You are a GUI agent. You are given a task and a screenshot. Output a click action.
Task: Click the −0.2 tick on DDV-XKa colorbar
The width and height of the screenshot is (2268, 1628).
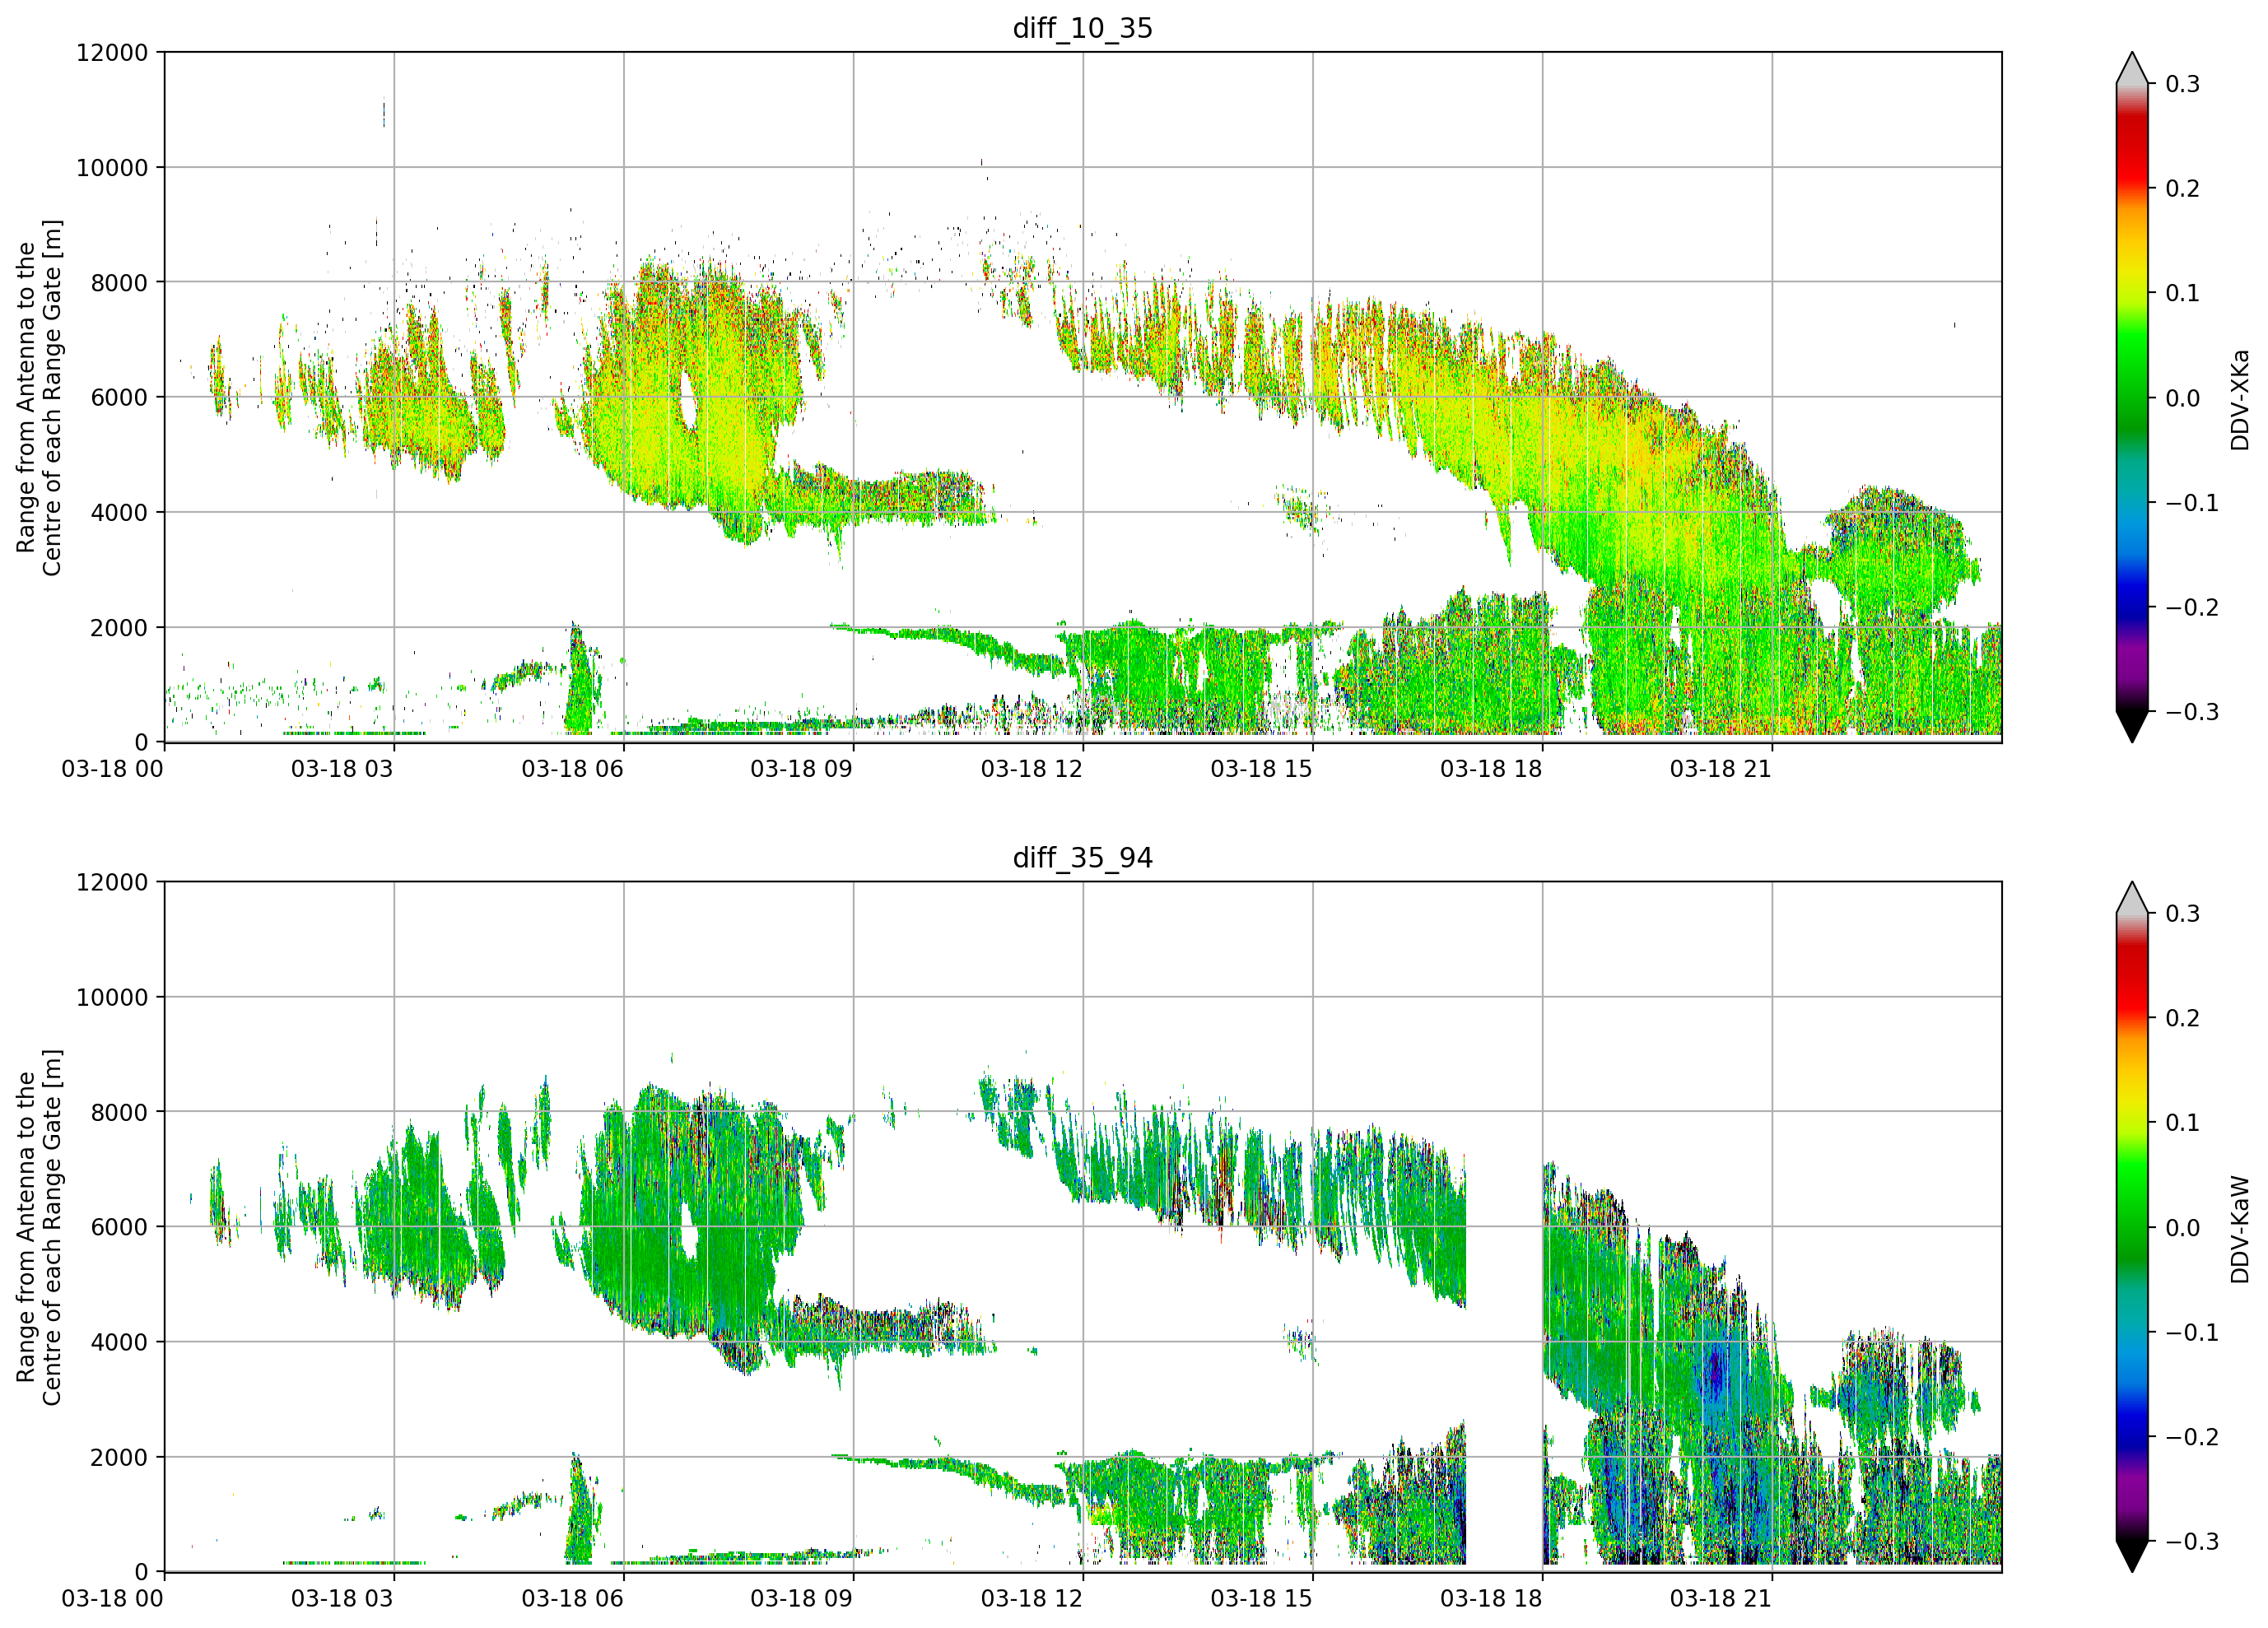pyautogui.click(x=2192, y=607)
